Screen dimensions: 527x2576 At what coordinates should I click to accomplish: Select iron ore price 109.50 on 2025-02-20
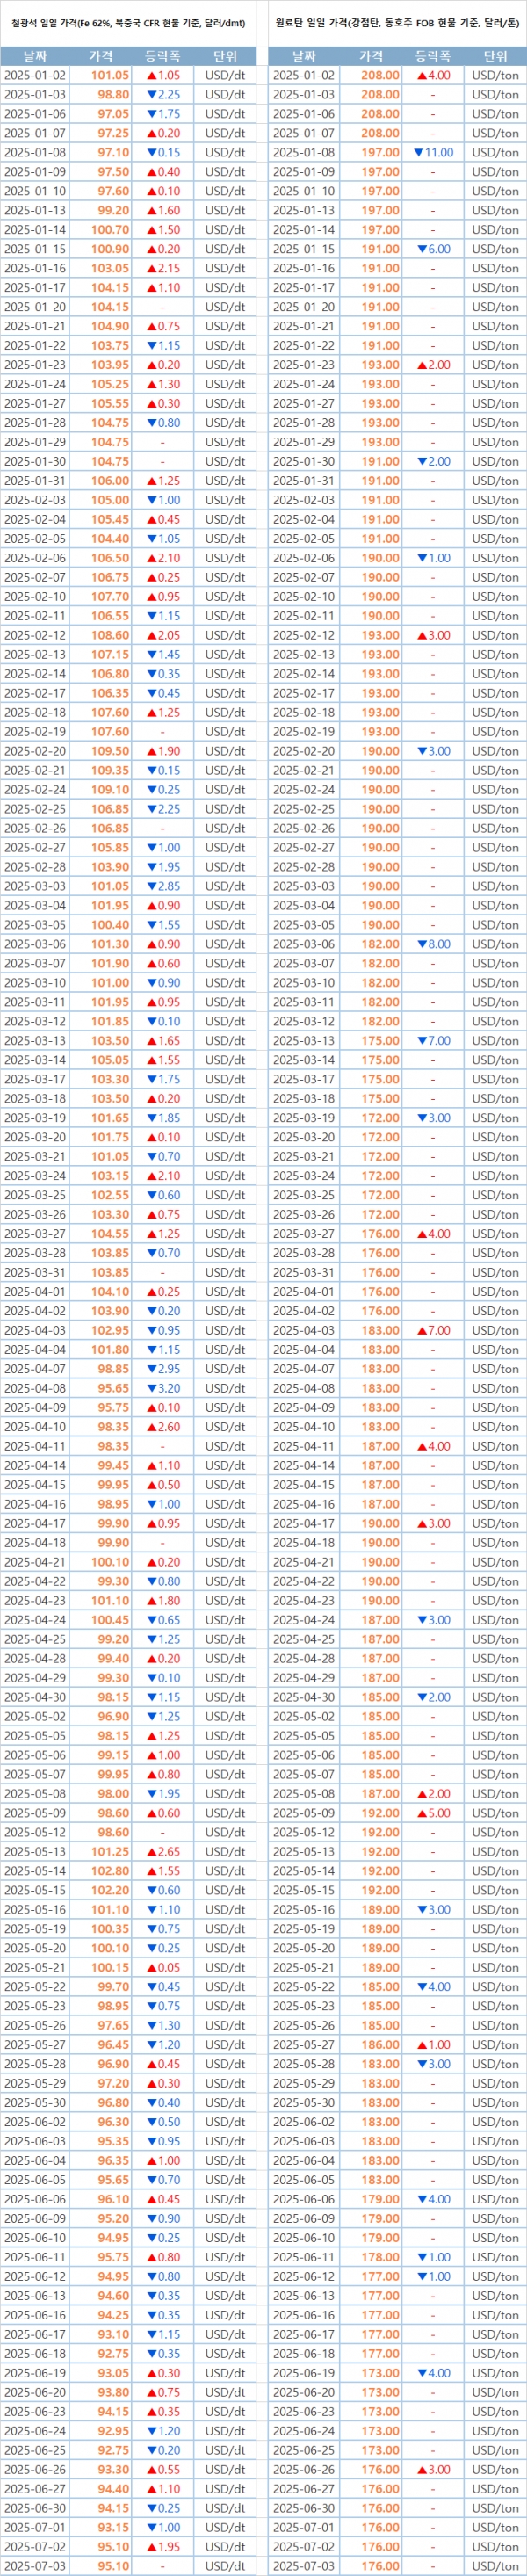point(110,751)
